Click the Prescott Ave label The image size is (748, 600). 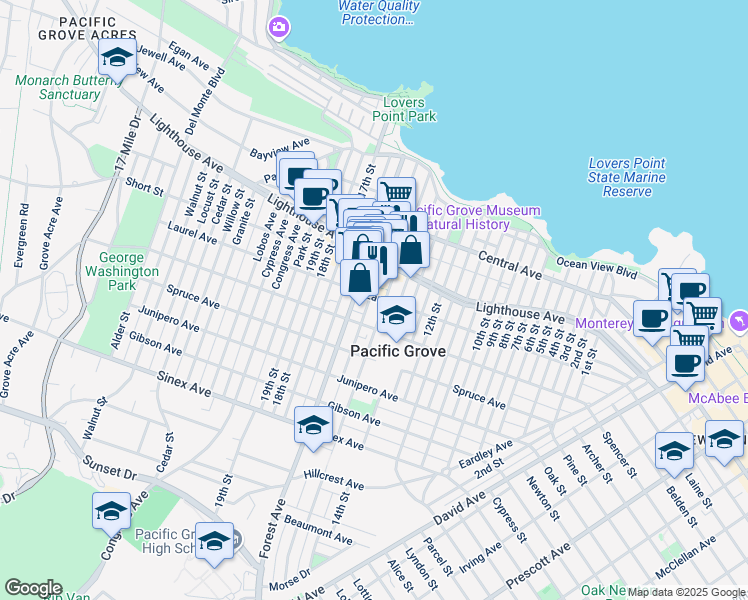pyautogui.click(x=538, y=566)
